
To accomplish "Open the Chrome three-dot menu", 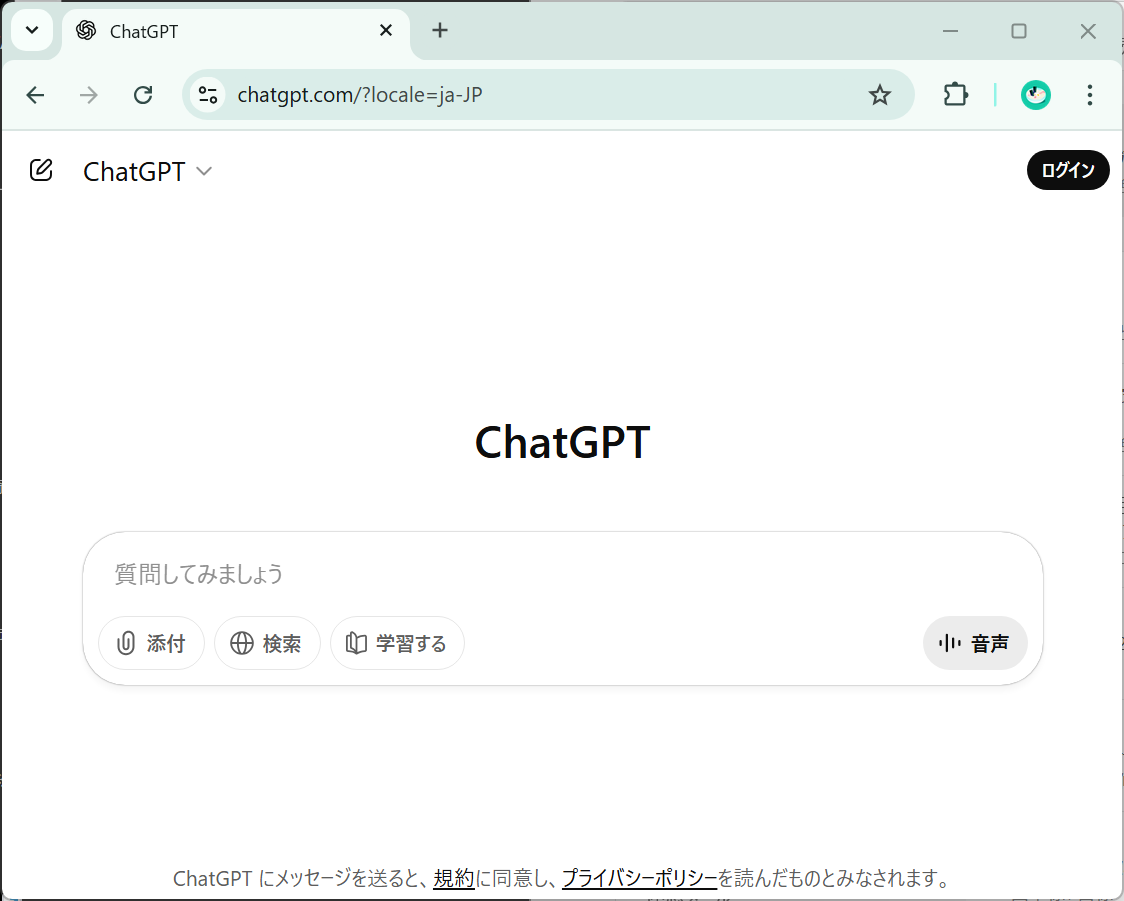I will tap(1090, 95).
